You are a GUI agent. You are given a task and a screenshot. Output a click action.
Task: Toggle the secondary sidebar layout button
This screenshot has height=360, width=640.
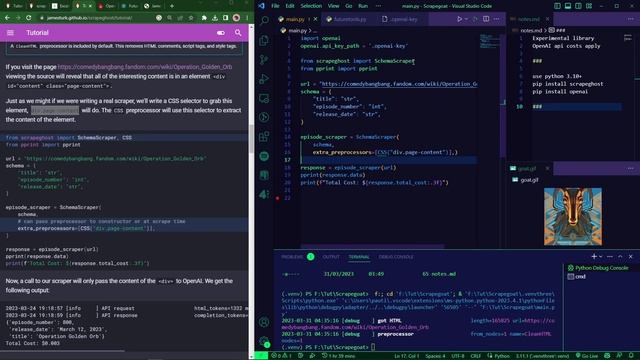[578, 6]
